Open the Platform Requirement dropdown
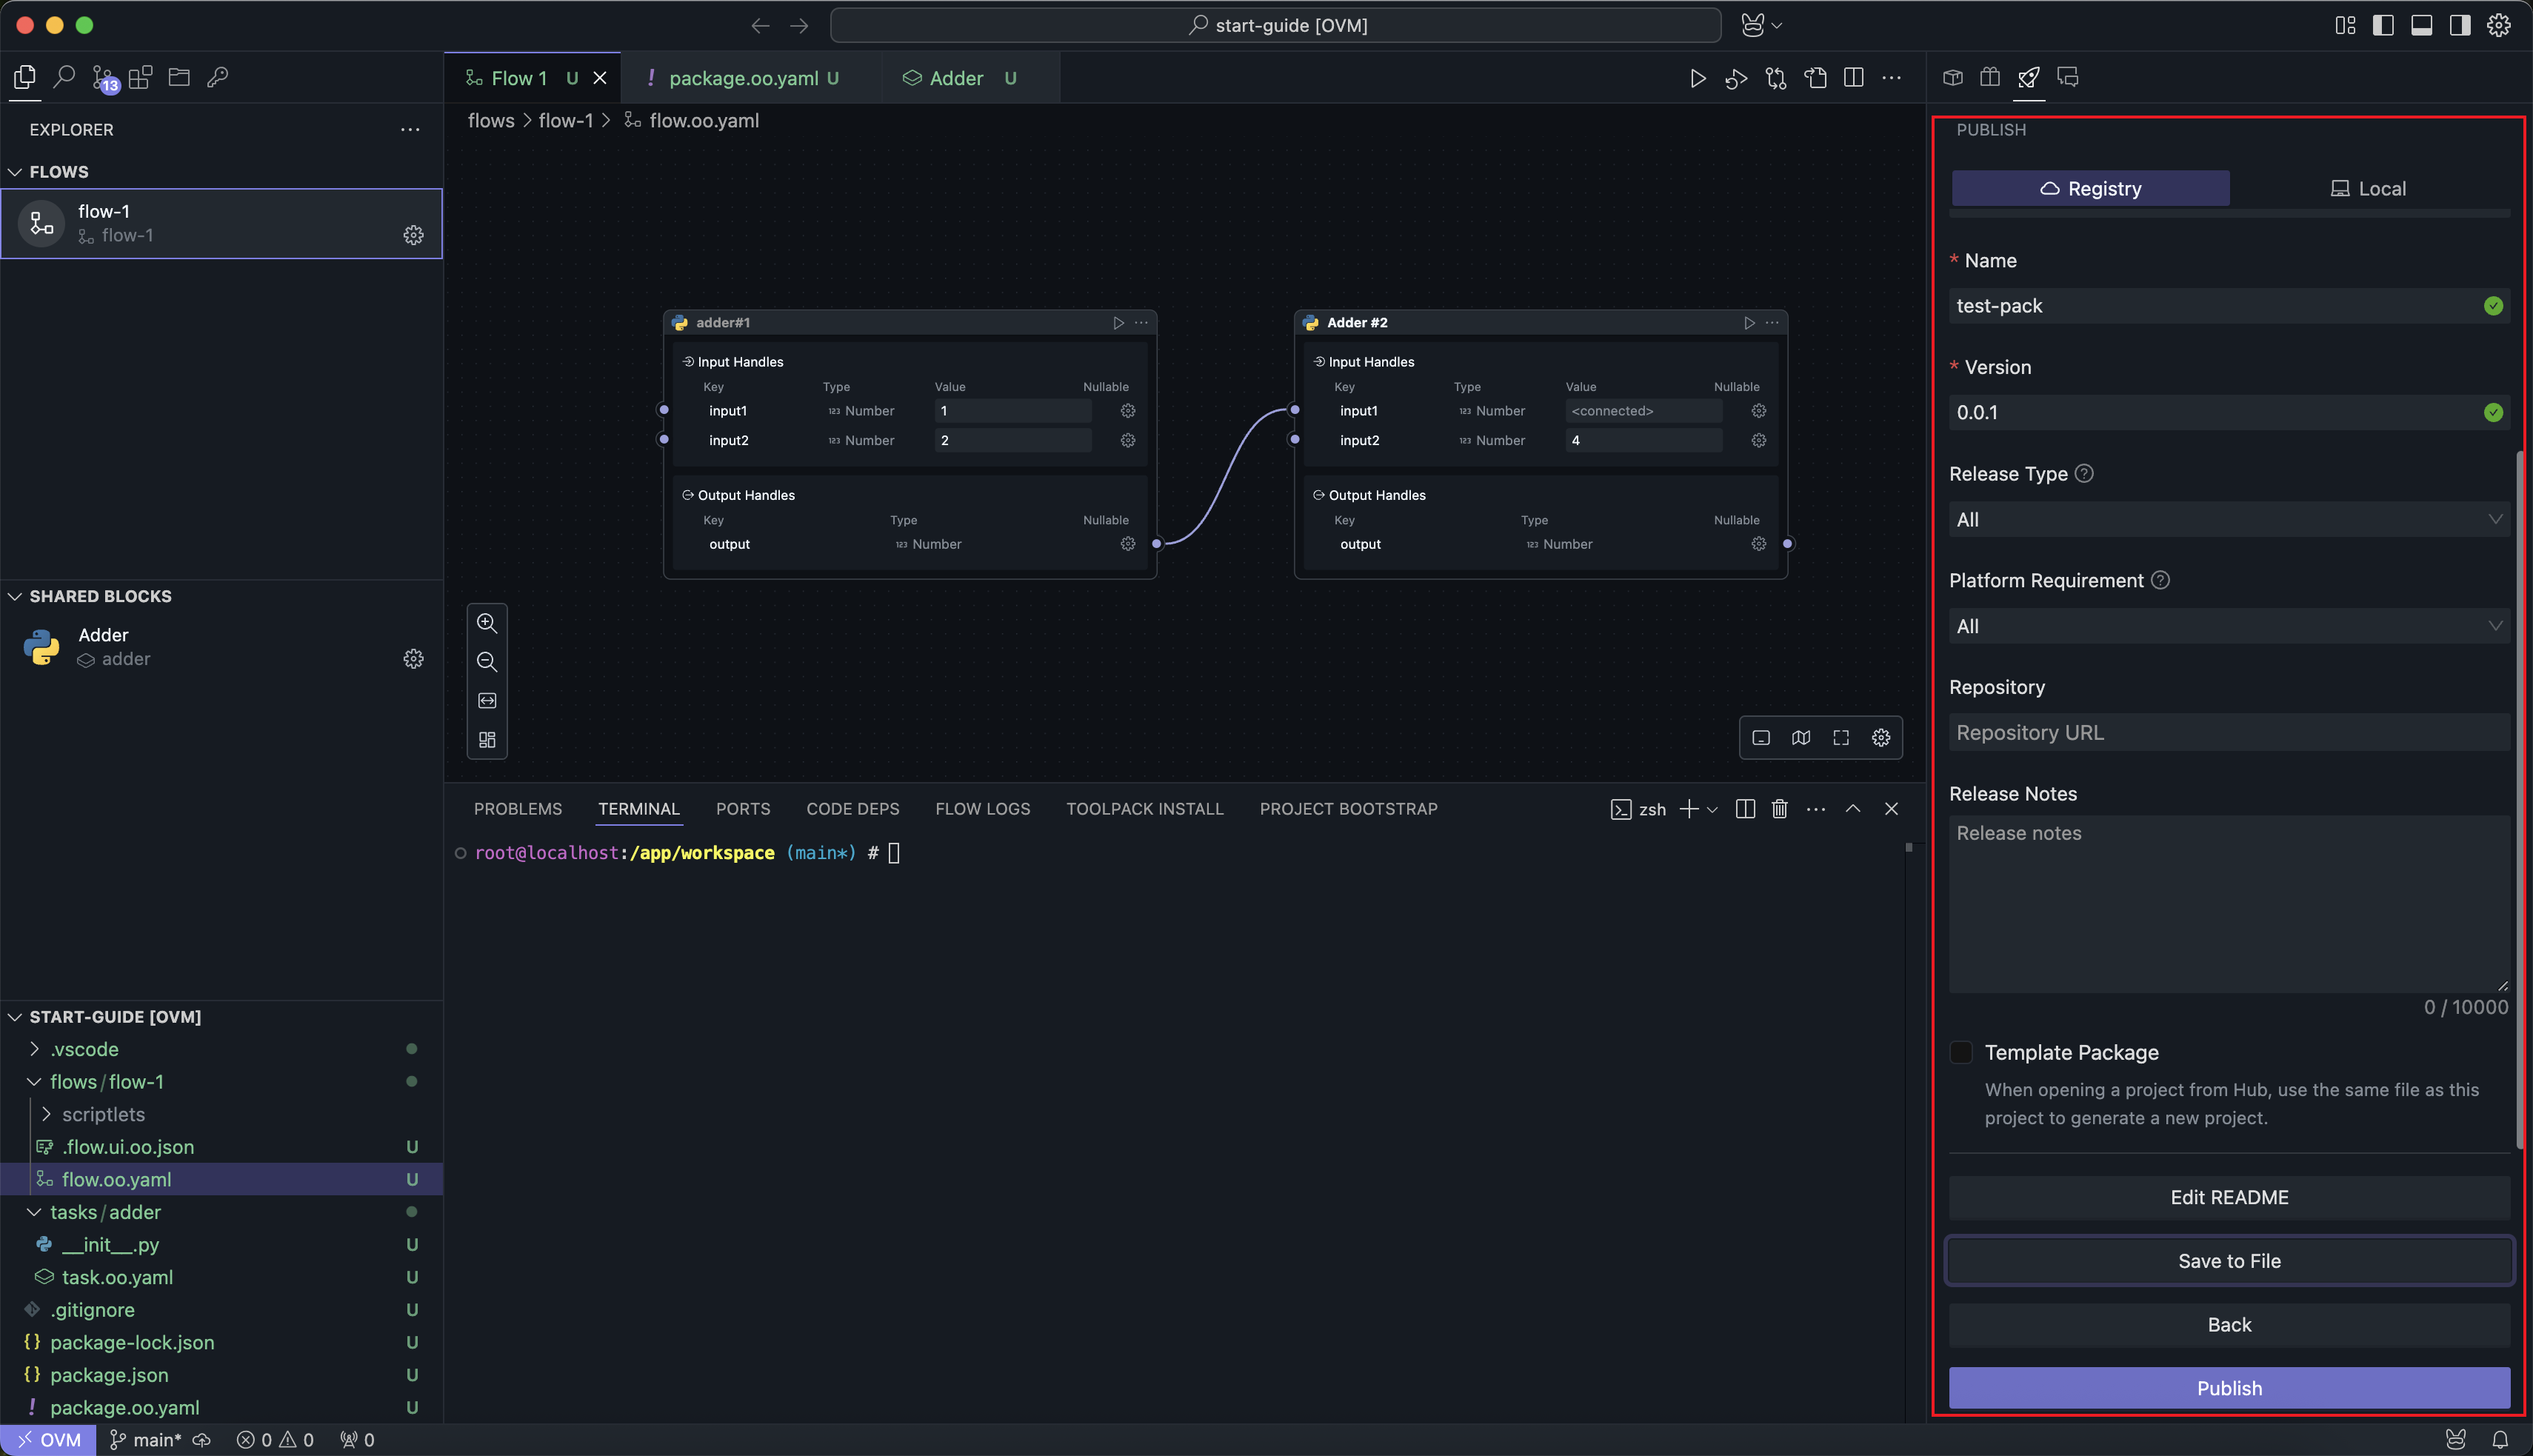 click(x=2228, y=627)
